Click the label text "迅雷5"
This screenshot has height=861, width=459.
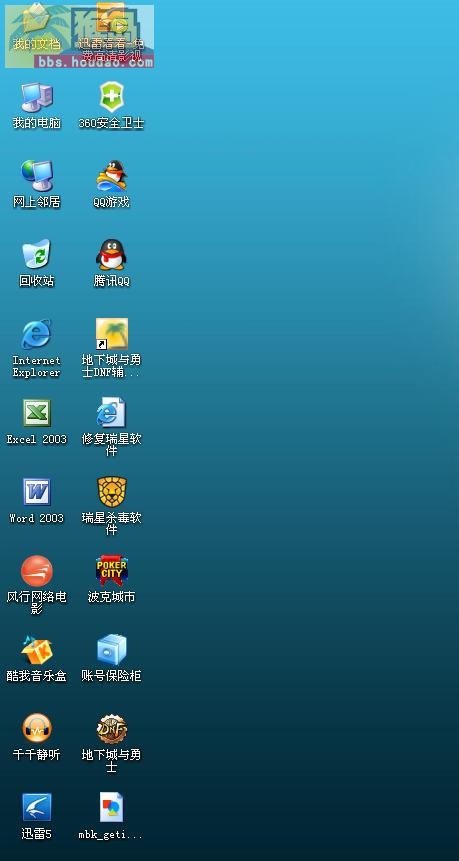click(x=37, y=834)
